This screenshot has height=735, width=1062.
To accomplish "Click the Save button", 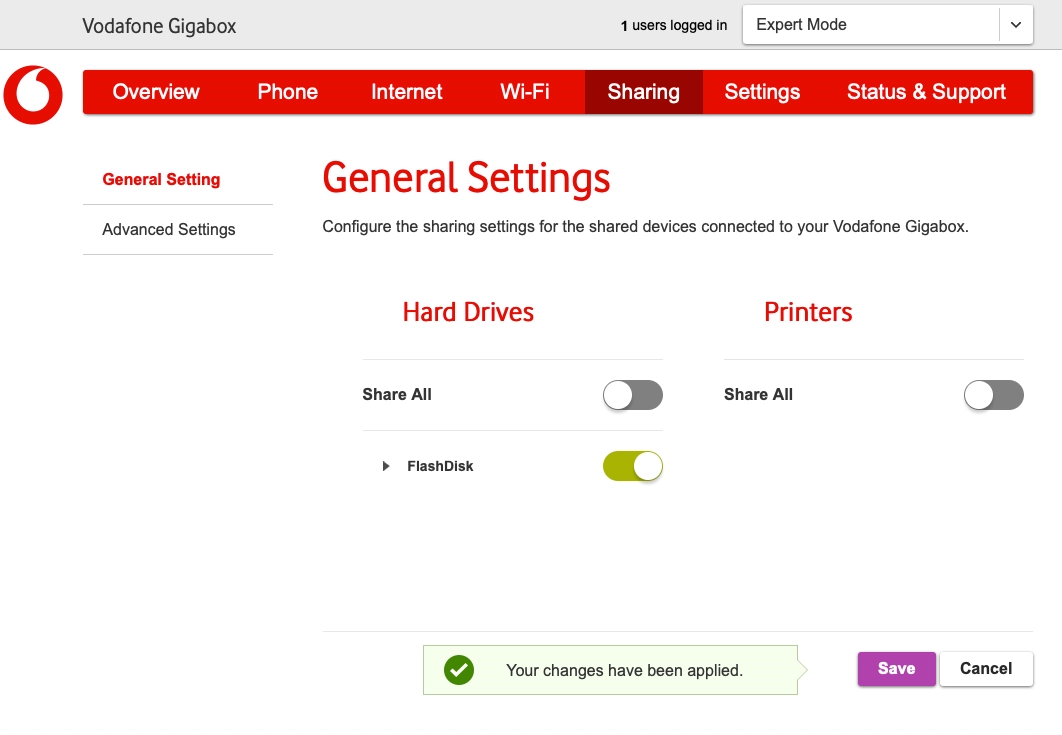I will point(896,668).
